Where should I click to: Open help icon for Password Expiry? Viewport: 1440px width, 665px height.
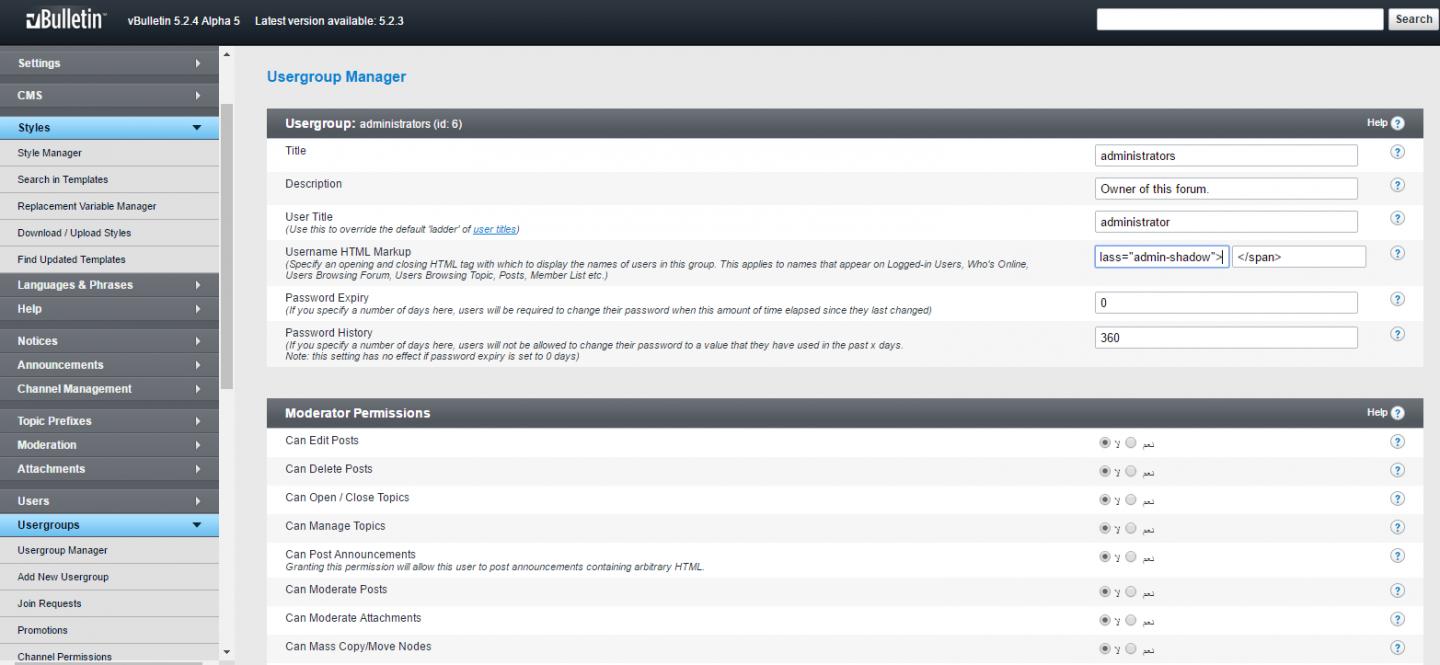(x=1398, y=299)
